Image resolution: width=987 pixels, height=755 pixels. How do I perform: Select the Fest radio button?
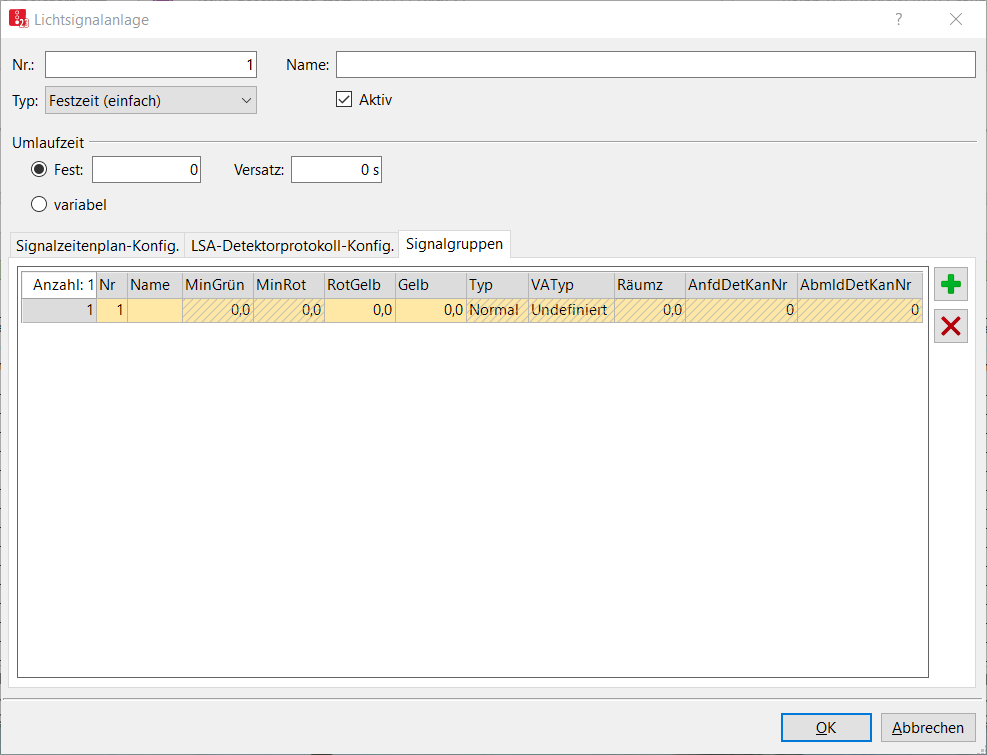[x=40, y=170]
